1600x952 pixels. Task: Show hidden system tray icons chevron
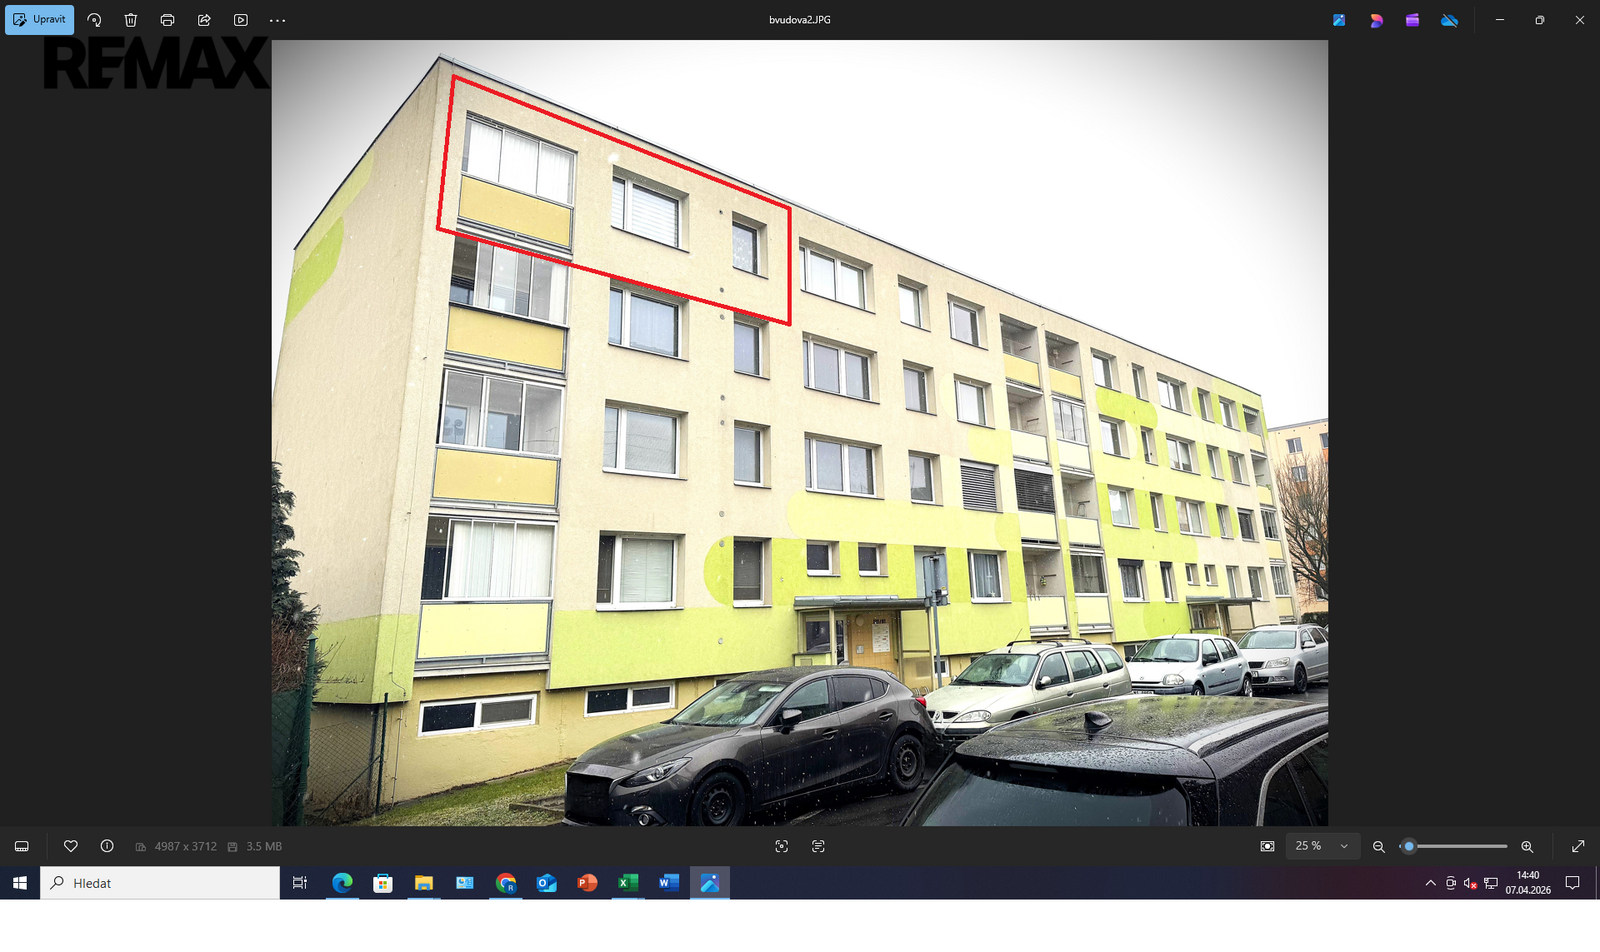(x=1430, y=883)
